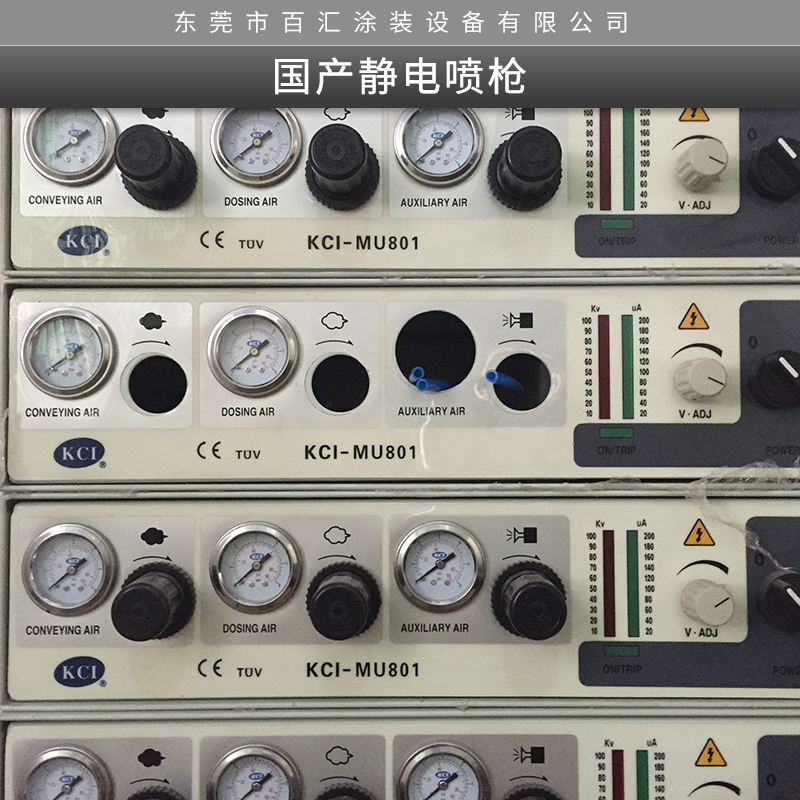Click the red Kv bar on second unit
Image resolution: width=800 pixels, height=800 pixels.
[x=604, y=366]
